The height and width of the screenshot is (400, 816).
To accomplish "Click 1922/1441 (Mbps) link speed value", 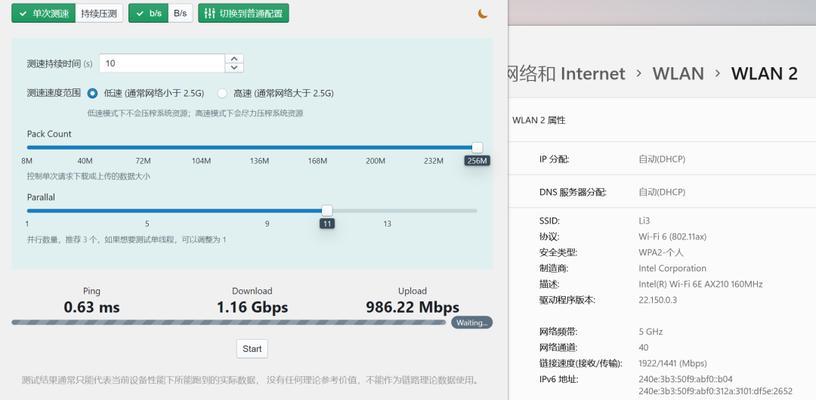I will point(672,363).
